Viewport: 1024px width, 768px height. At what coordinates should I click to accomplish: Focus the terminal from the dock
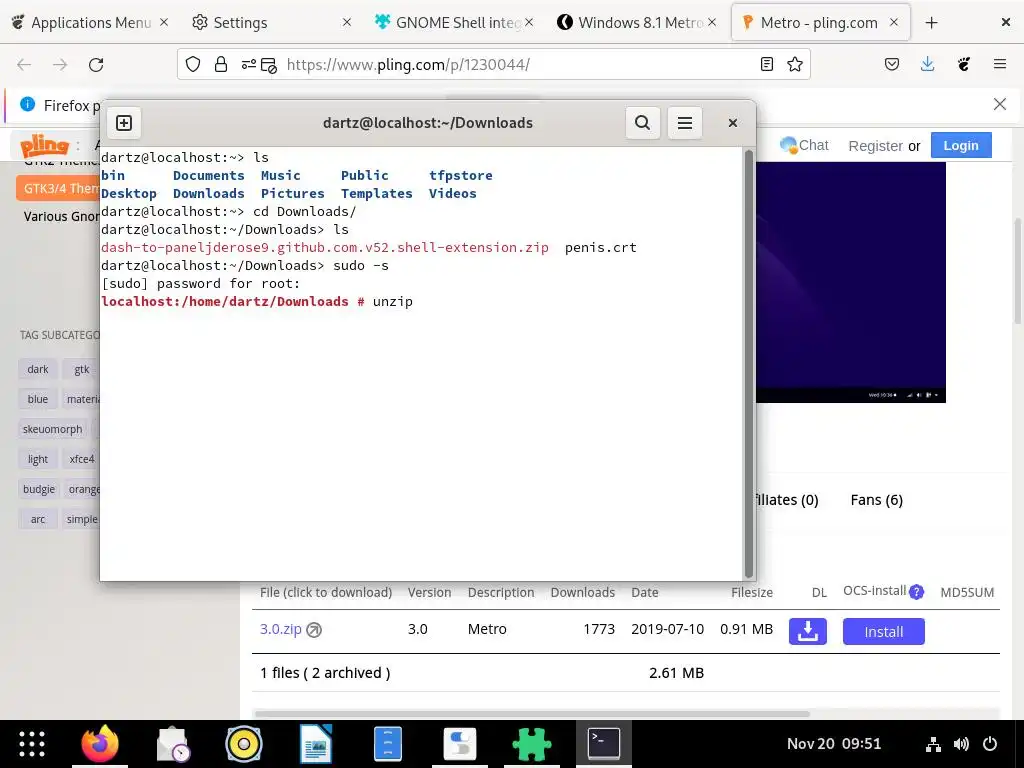point(604,744)
